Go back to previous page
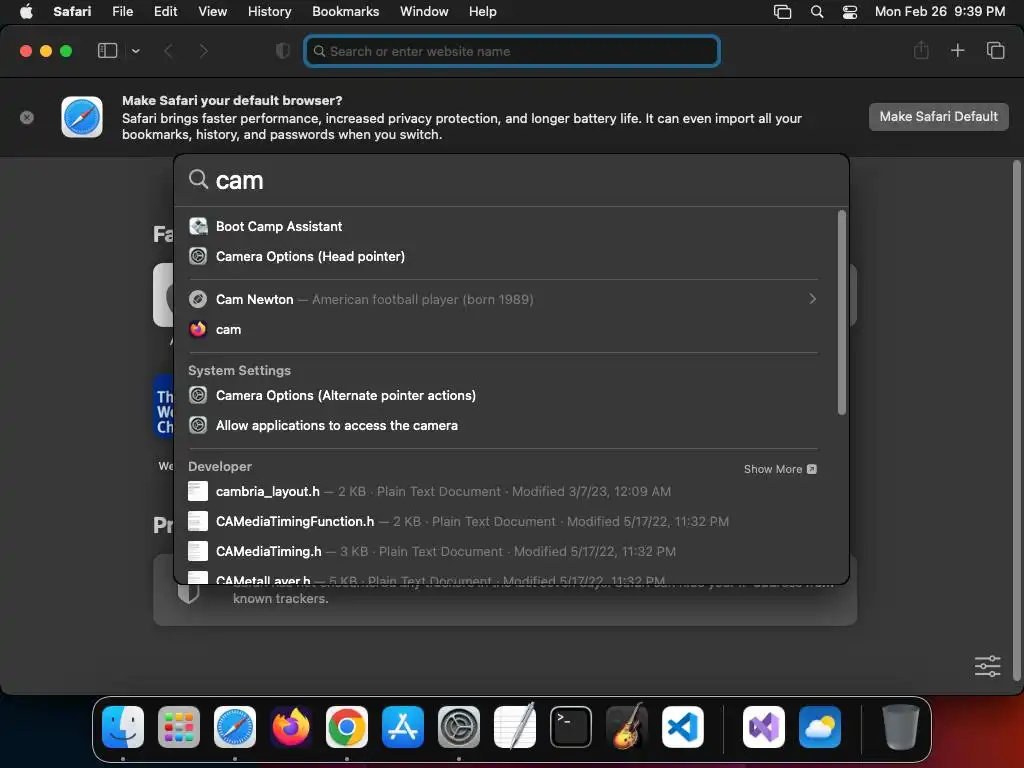Image resolution: width=1024 pixels, height=768 pixels. 168,51
